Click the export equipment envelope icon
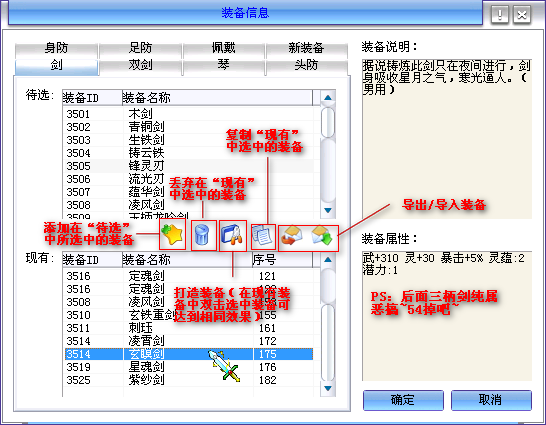 click(x=292, y=235)
